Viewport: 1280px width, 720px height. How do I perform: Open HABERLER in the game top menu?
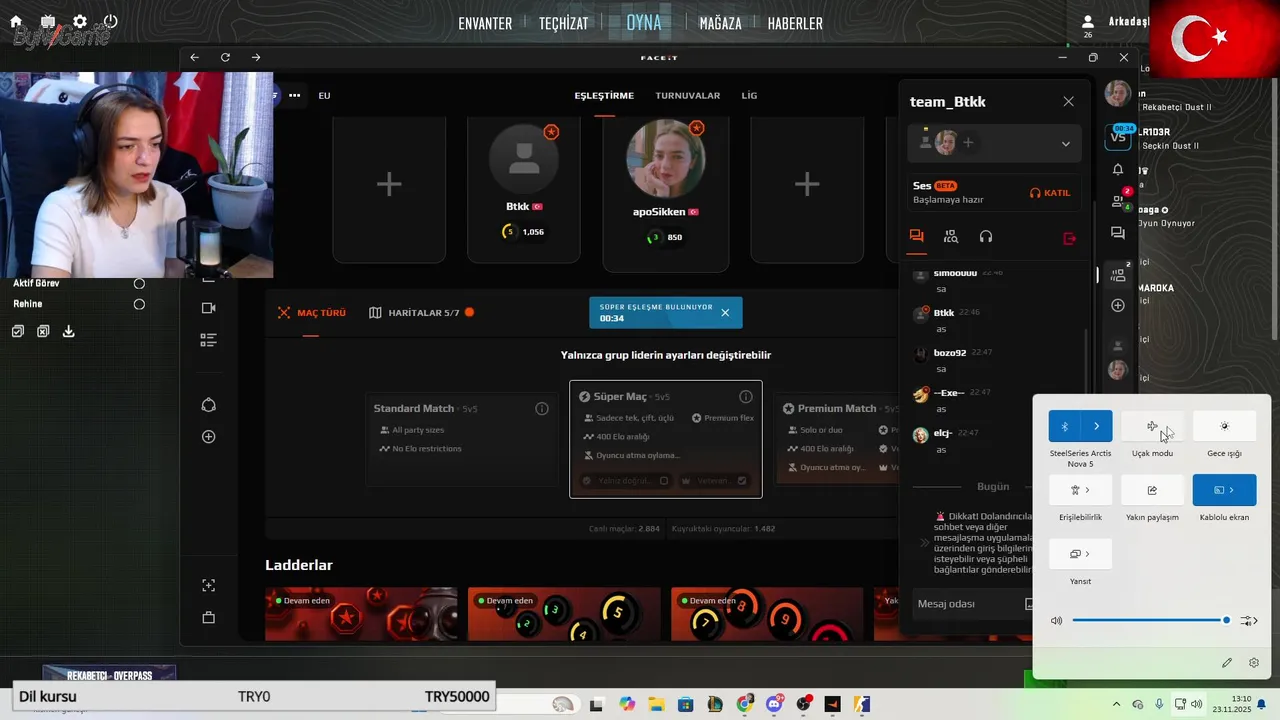click(795, 23)
